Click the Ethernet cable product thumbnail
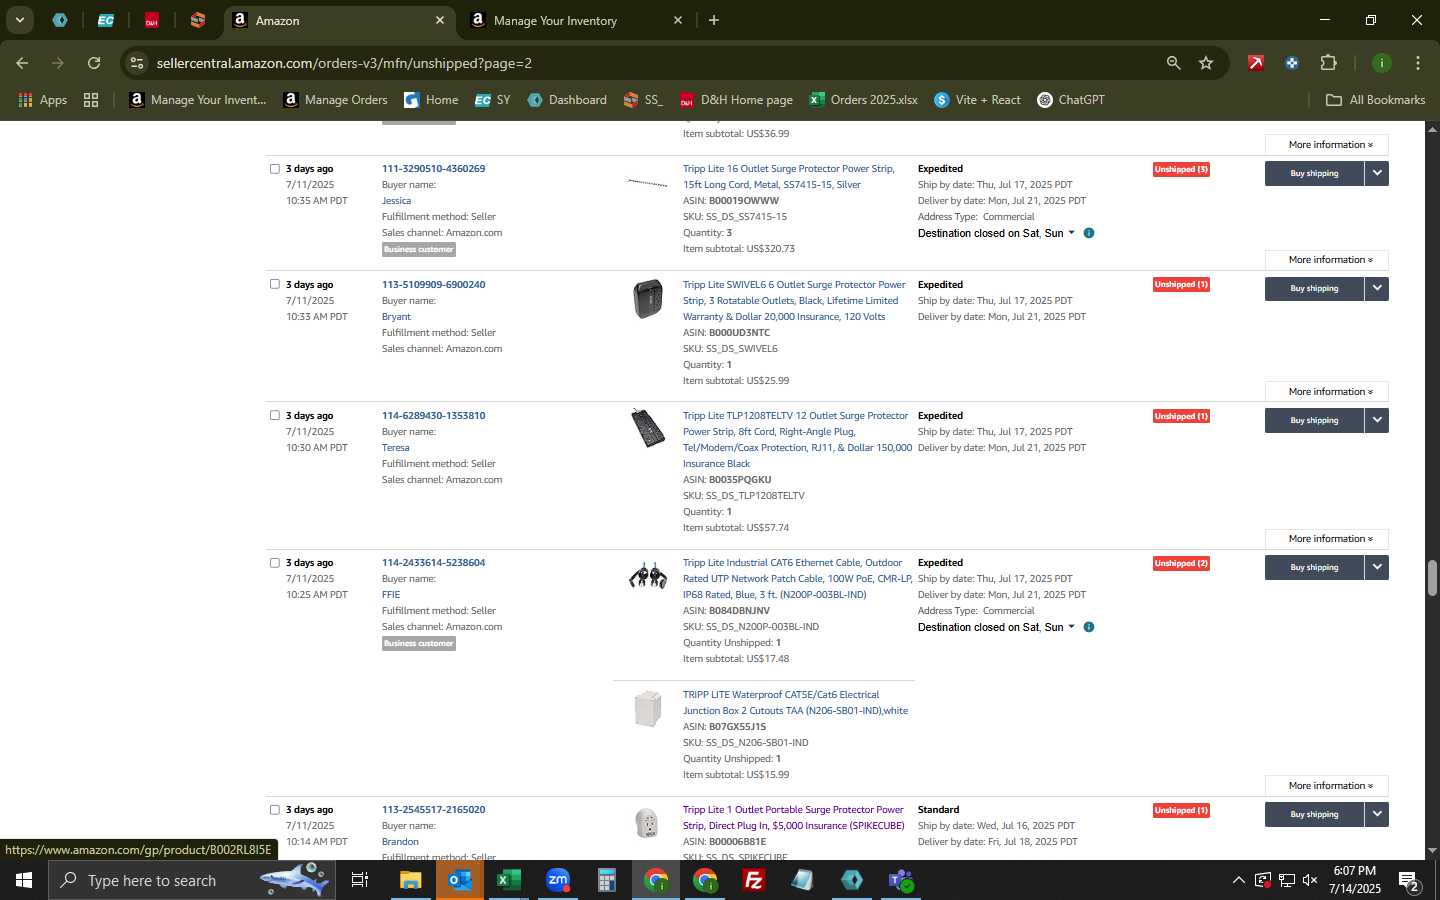This screenshot has width=1440, height=900. tap(647, 576)
